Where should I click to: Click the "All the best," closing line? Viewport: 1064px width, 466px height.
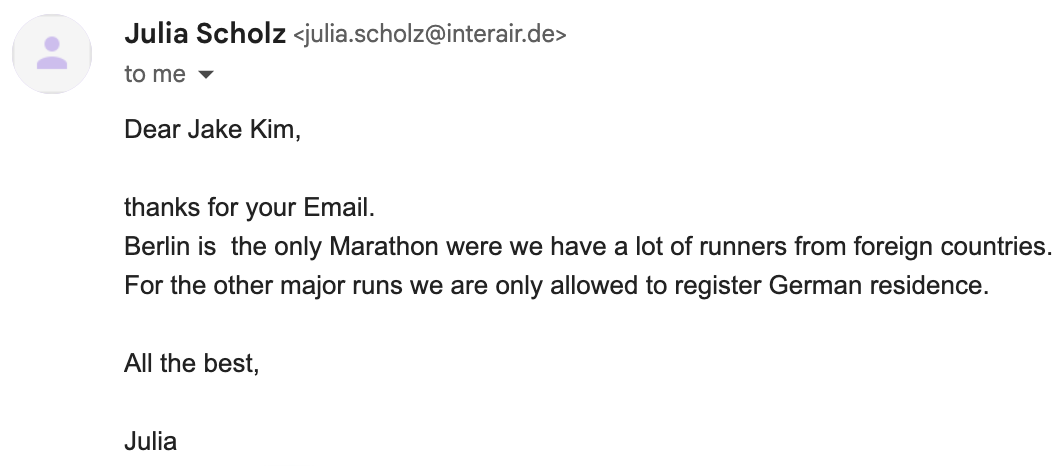pyautogui.click(x=191, y=363)
